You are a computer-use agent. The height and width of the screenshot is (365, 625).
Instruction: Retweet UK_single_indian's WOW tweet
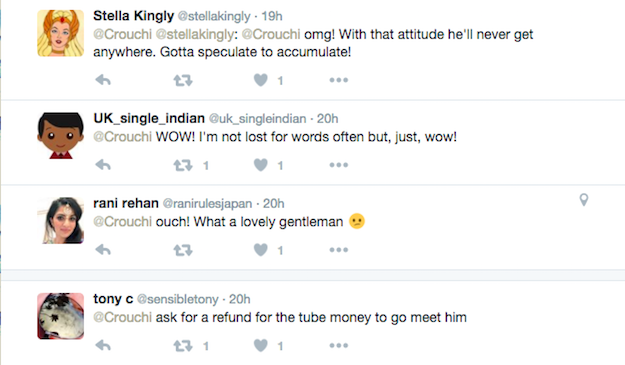pyautogui.click(x=183, y=165)
